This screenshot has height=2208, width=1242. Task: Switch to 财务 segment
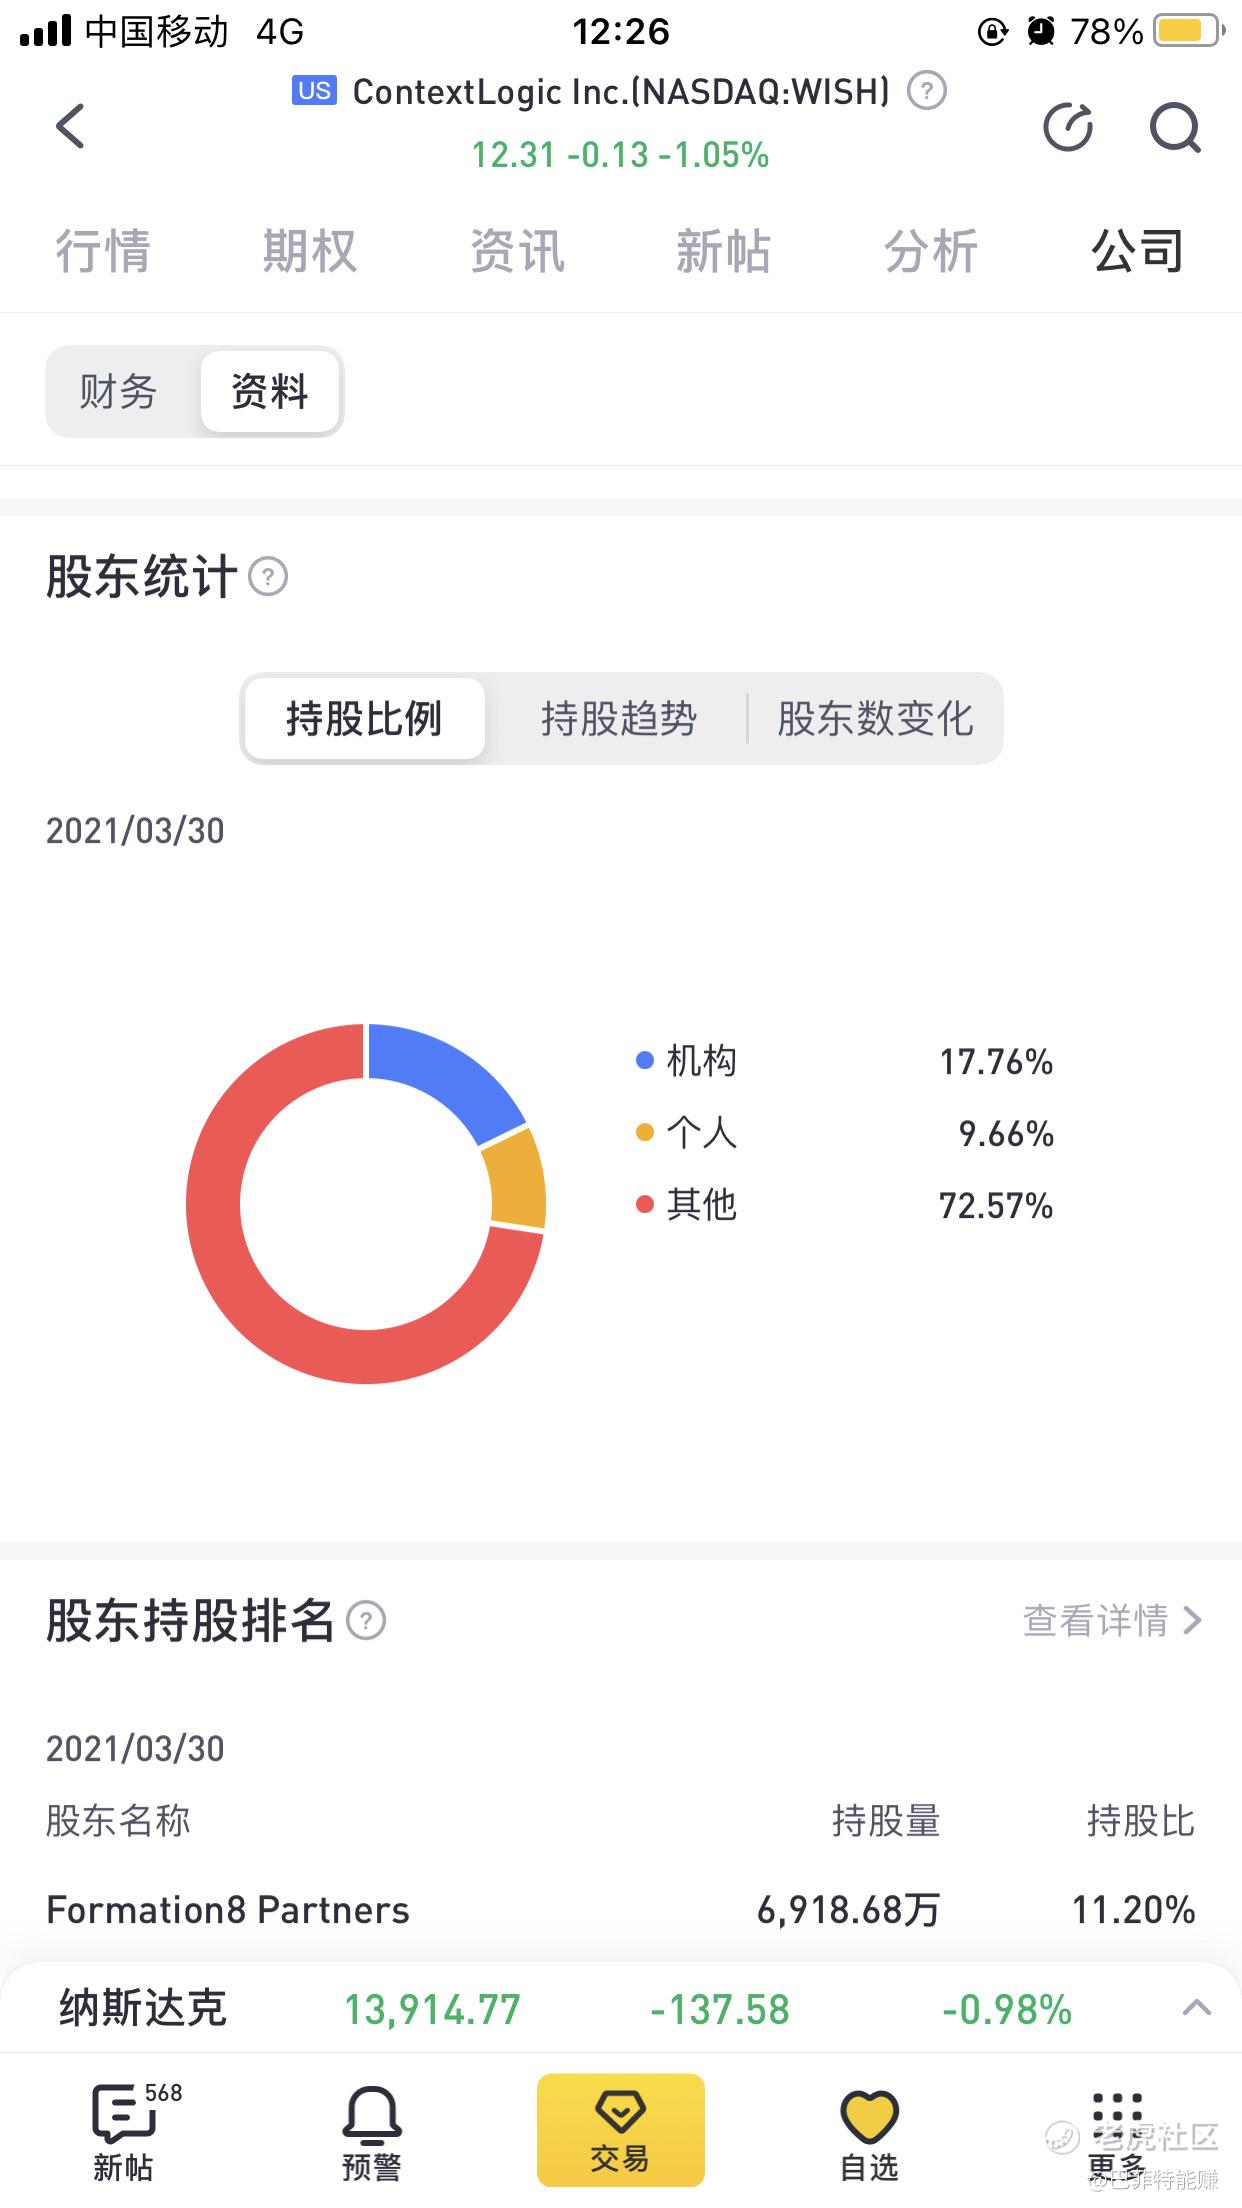118,391
